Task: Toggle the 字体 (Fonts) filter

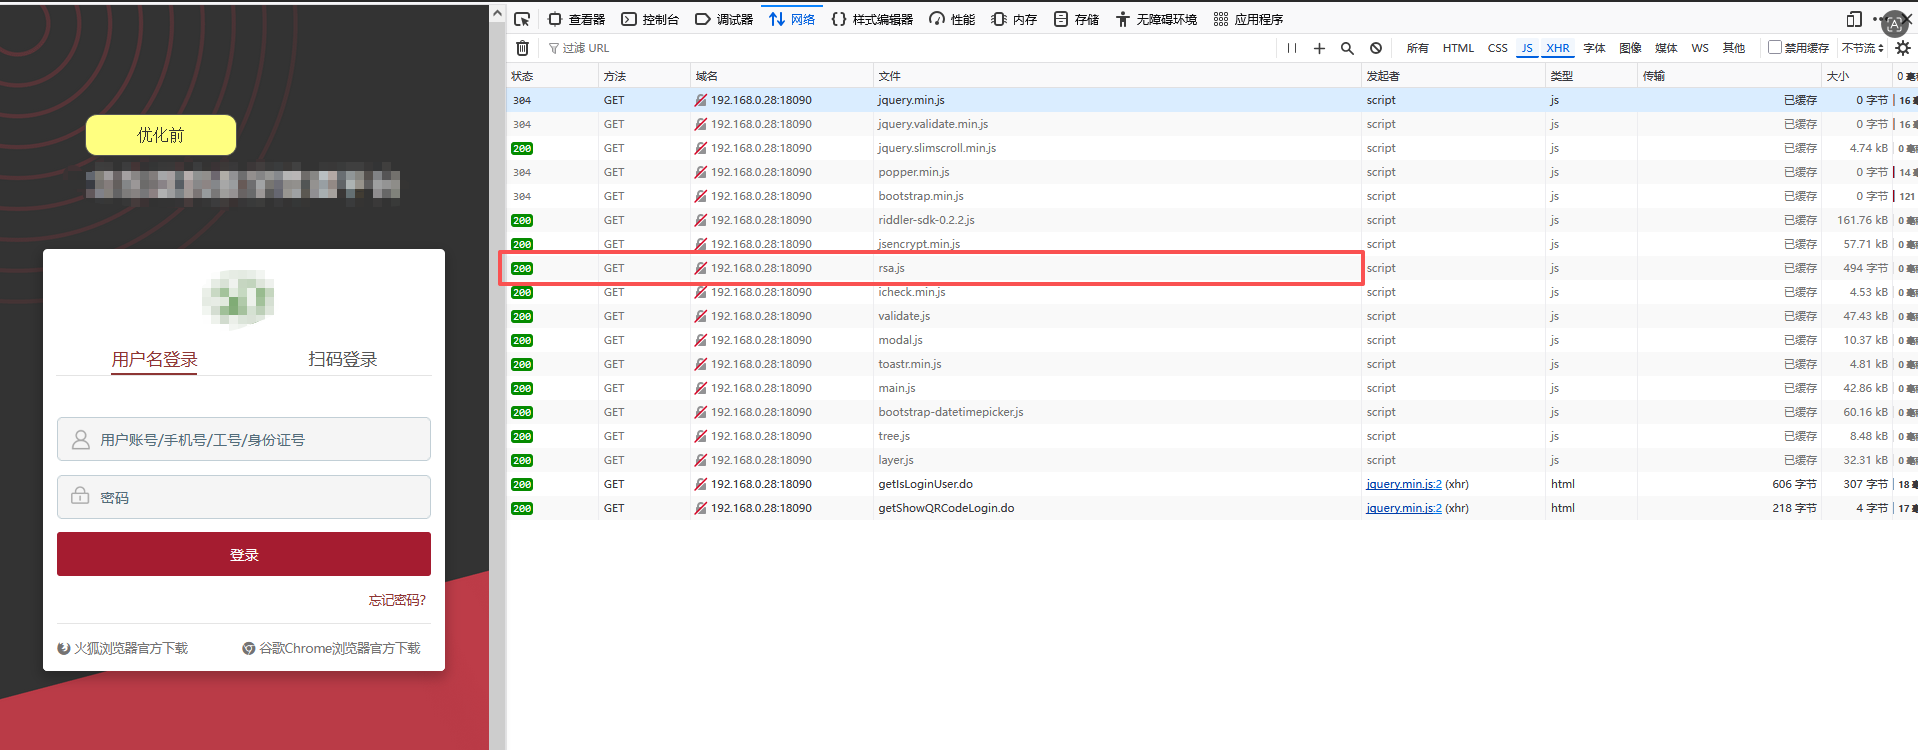Action: pos(1594,48)
